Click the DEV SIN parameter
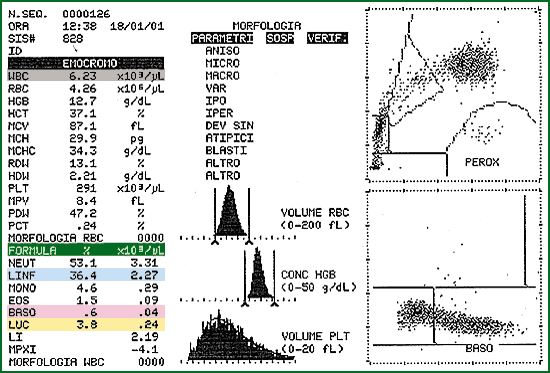 pyautogui.click(x=230, y=126)
